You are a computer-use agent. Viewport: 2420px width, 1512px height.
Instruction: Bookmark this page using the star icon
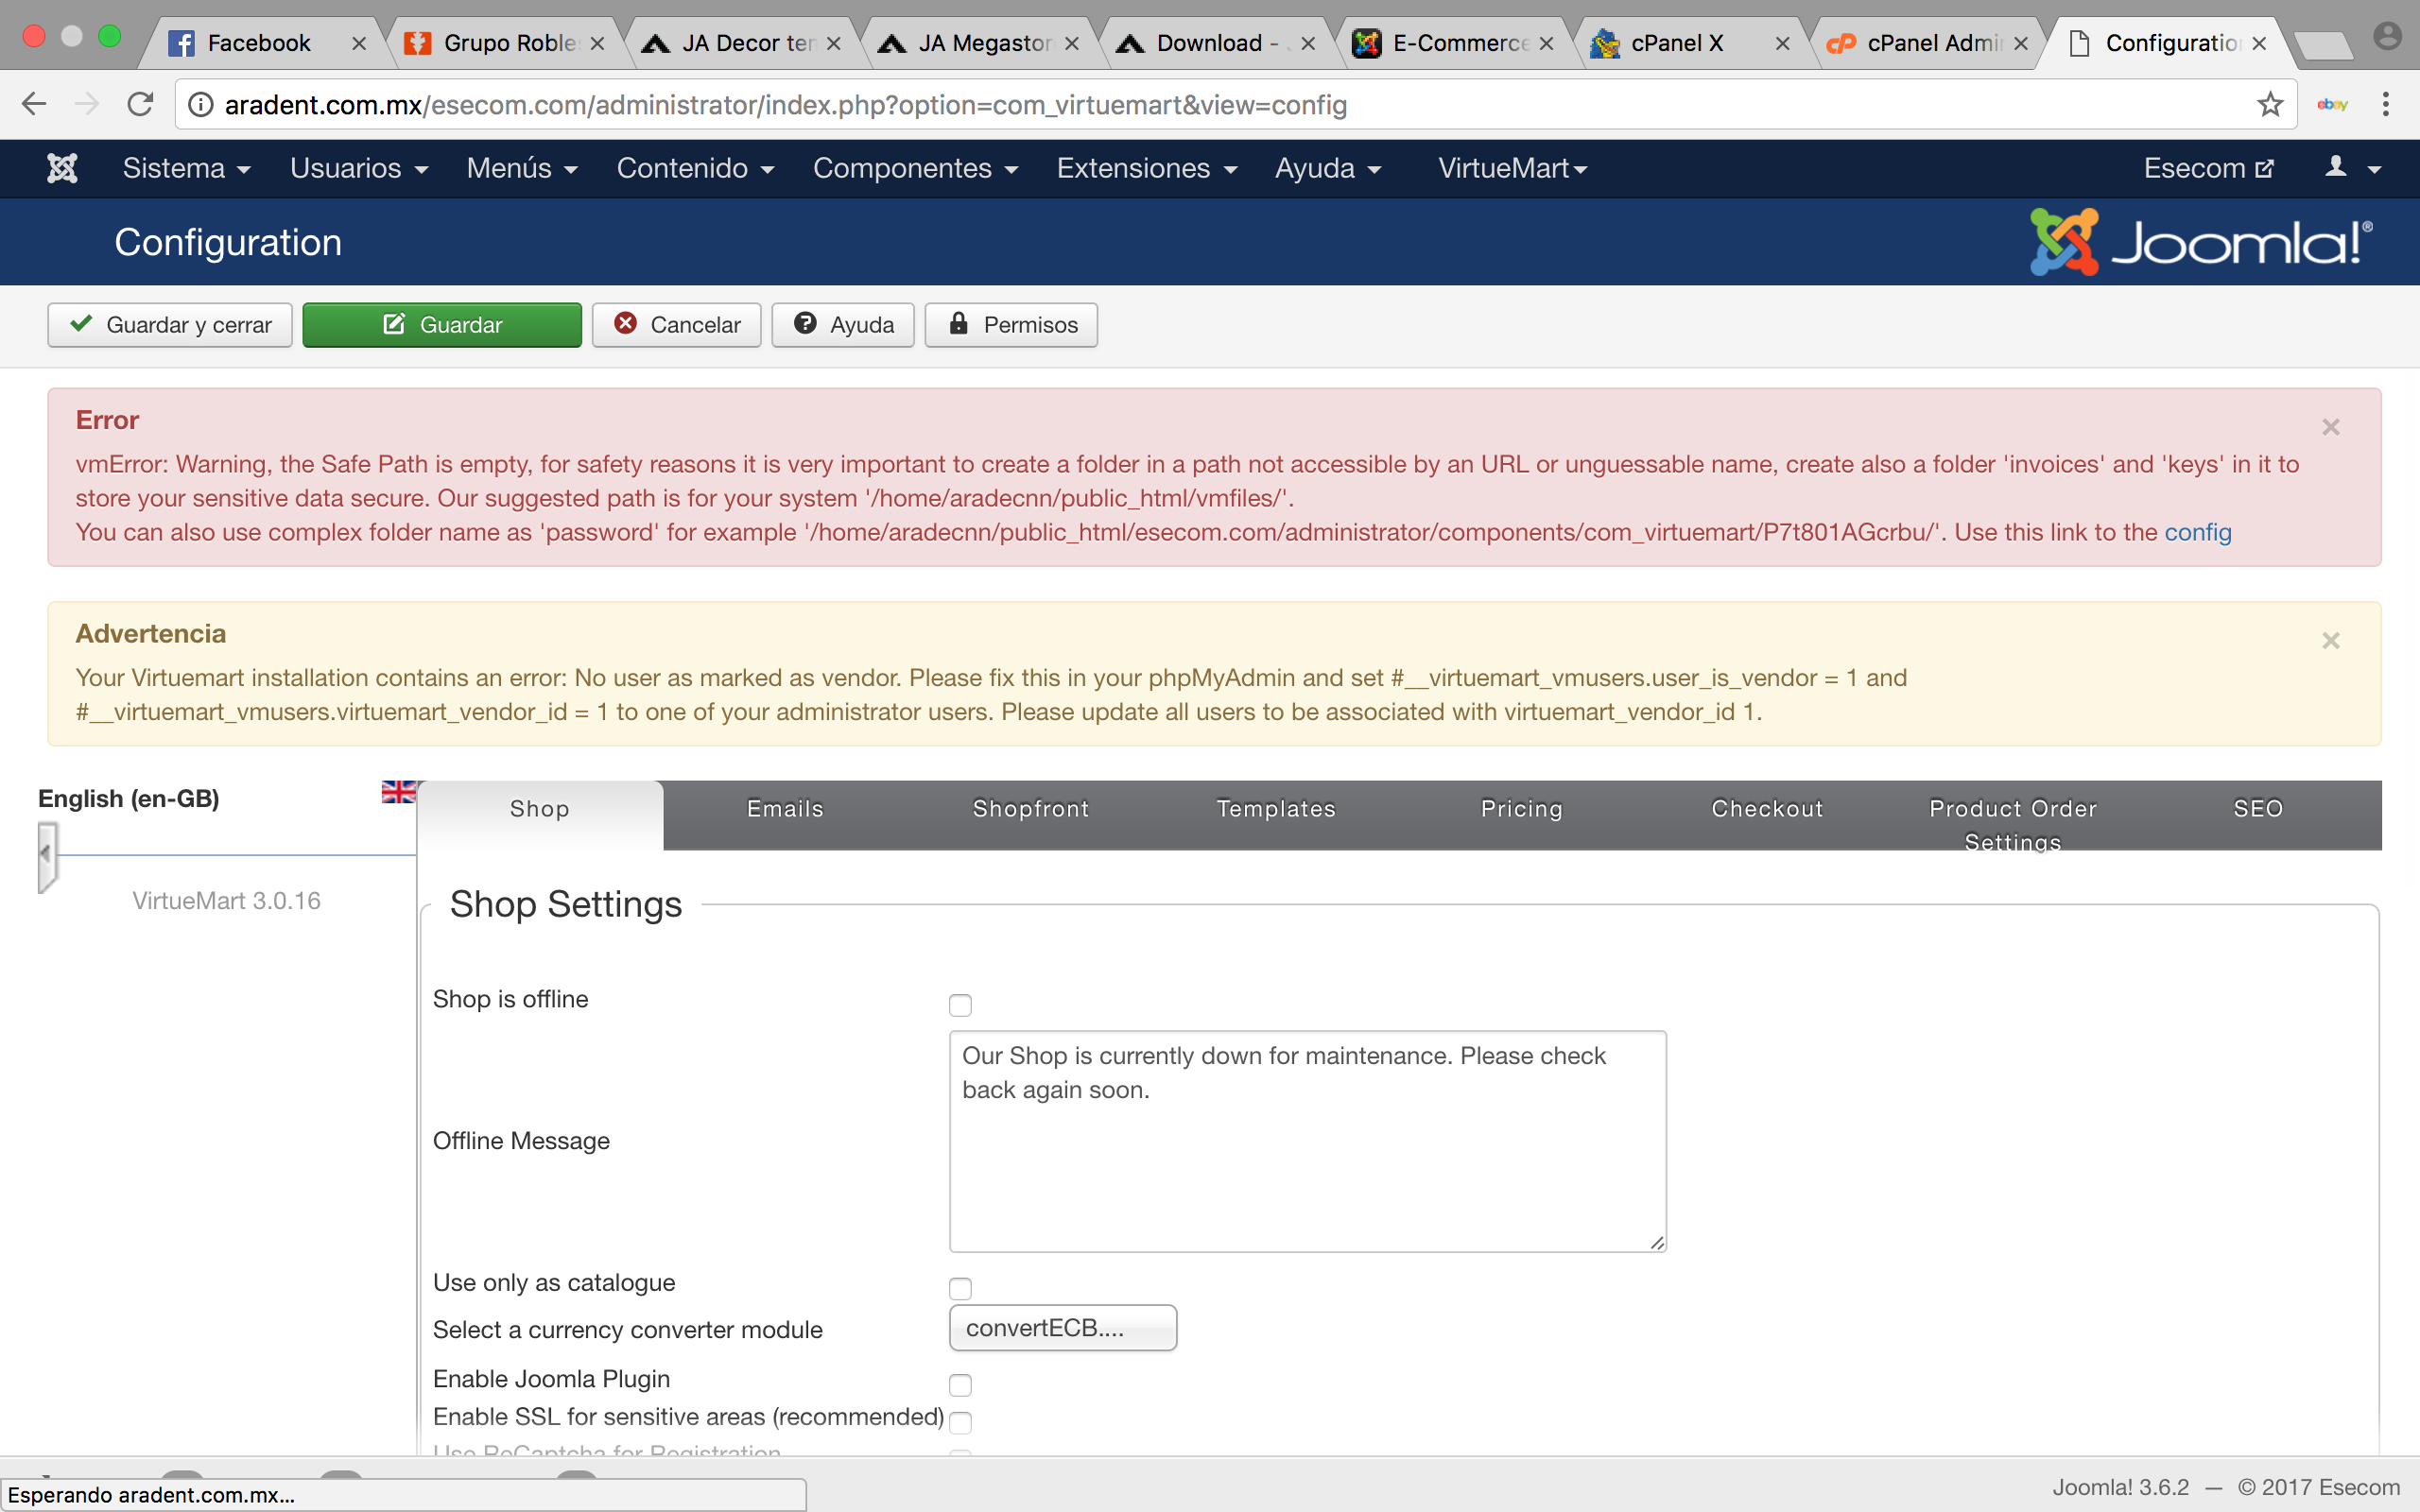(2270, 104)
